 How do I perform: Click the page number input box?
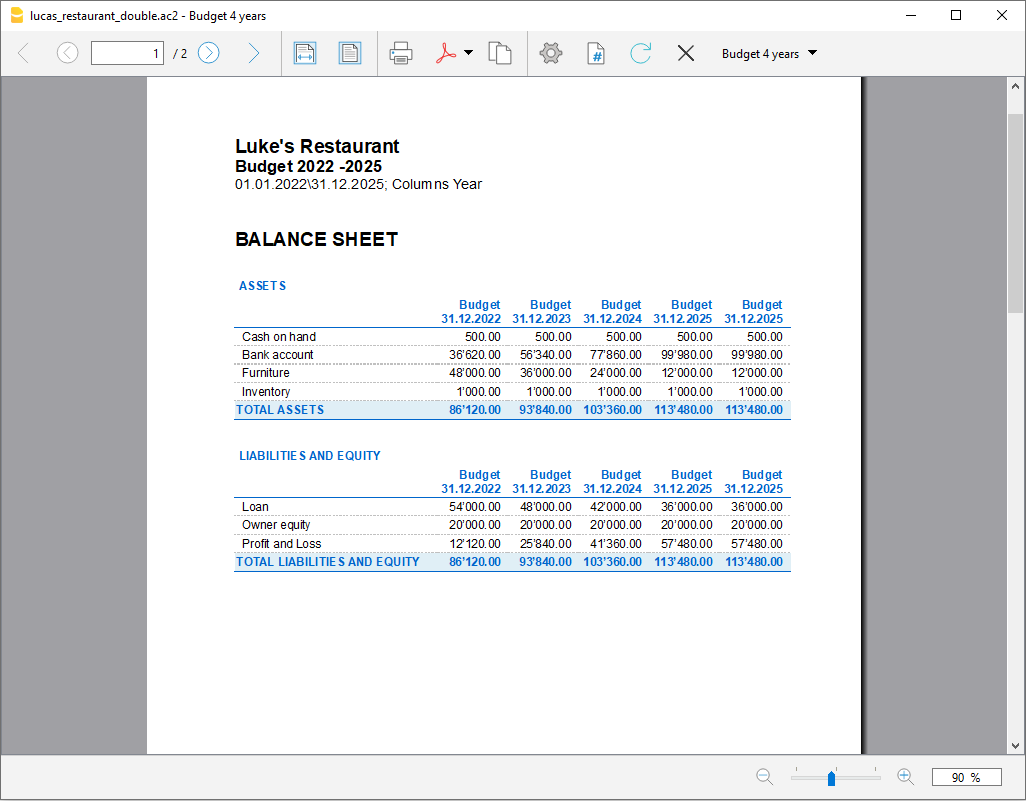tap(127, 53)
